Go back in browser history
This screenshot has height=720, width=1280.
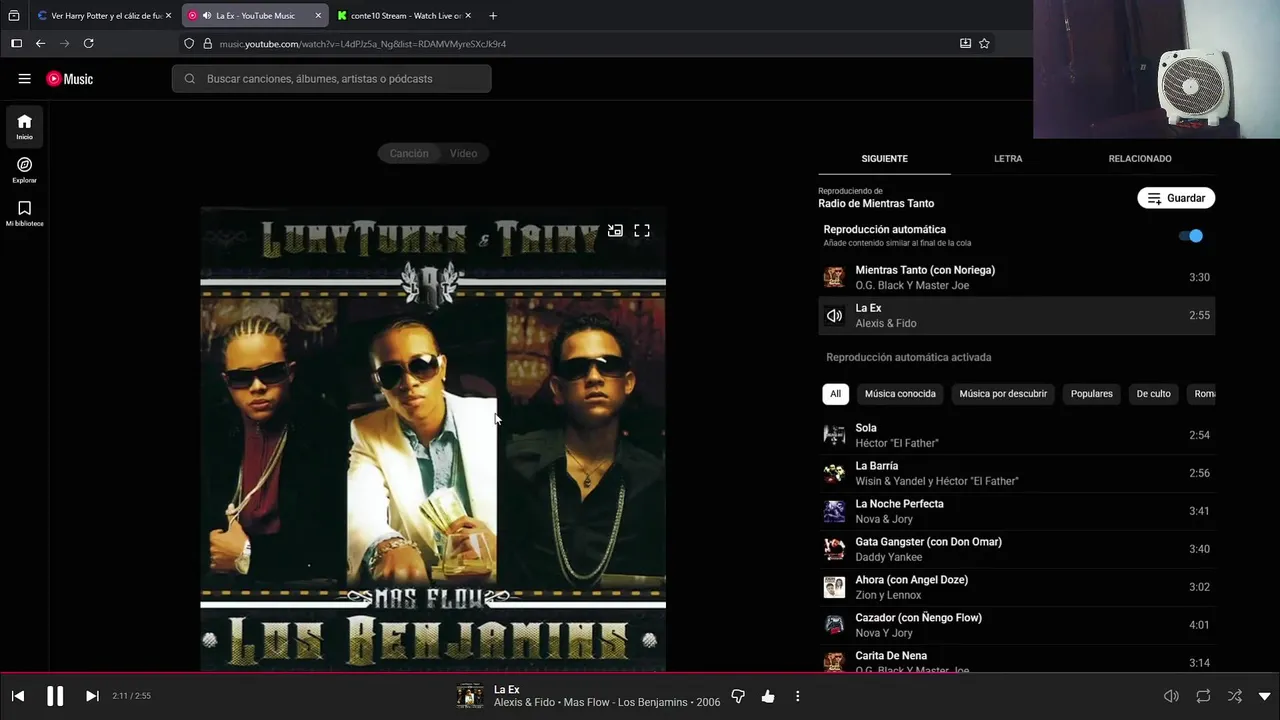click(40, 44)
